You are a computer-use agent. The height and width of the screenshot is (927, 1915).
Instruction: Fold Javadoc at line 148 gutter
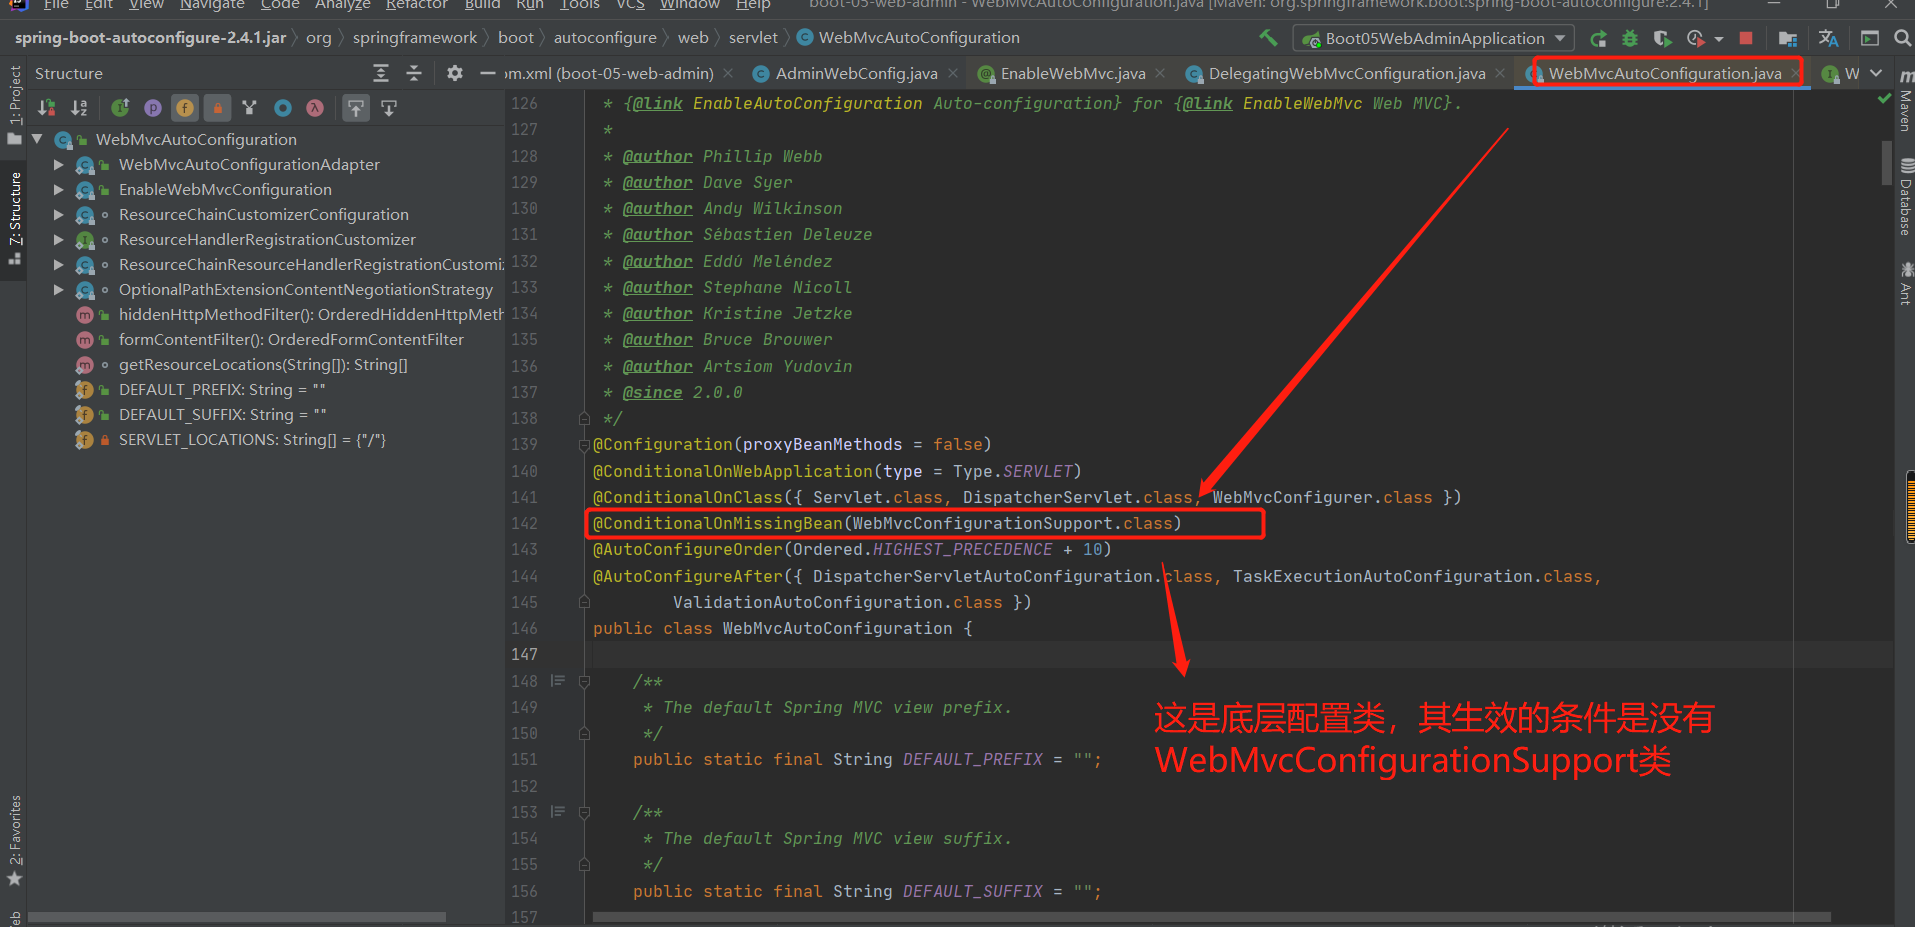point(584,681)
